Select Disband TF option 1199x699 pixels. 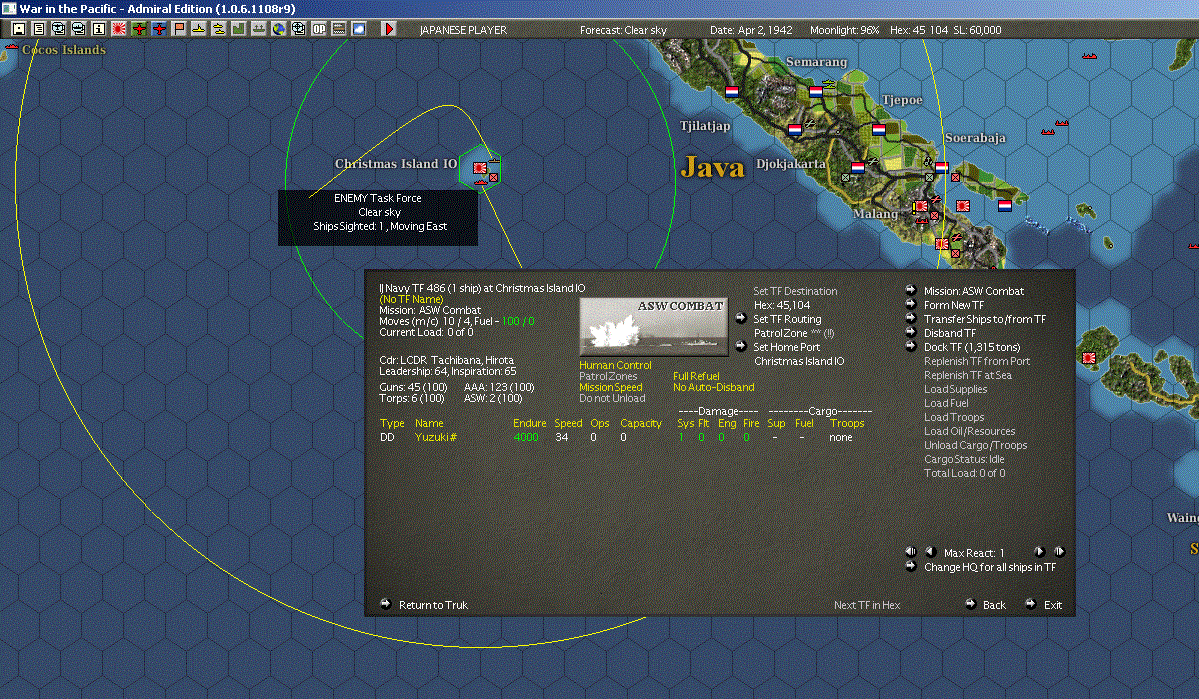[949, 333]
